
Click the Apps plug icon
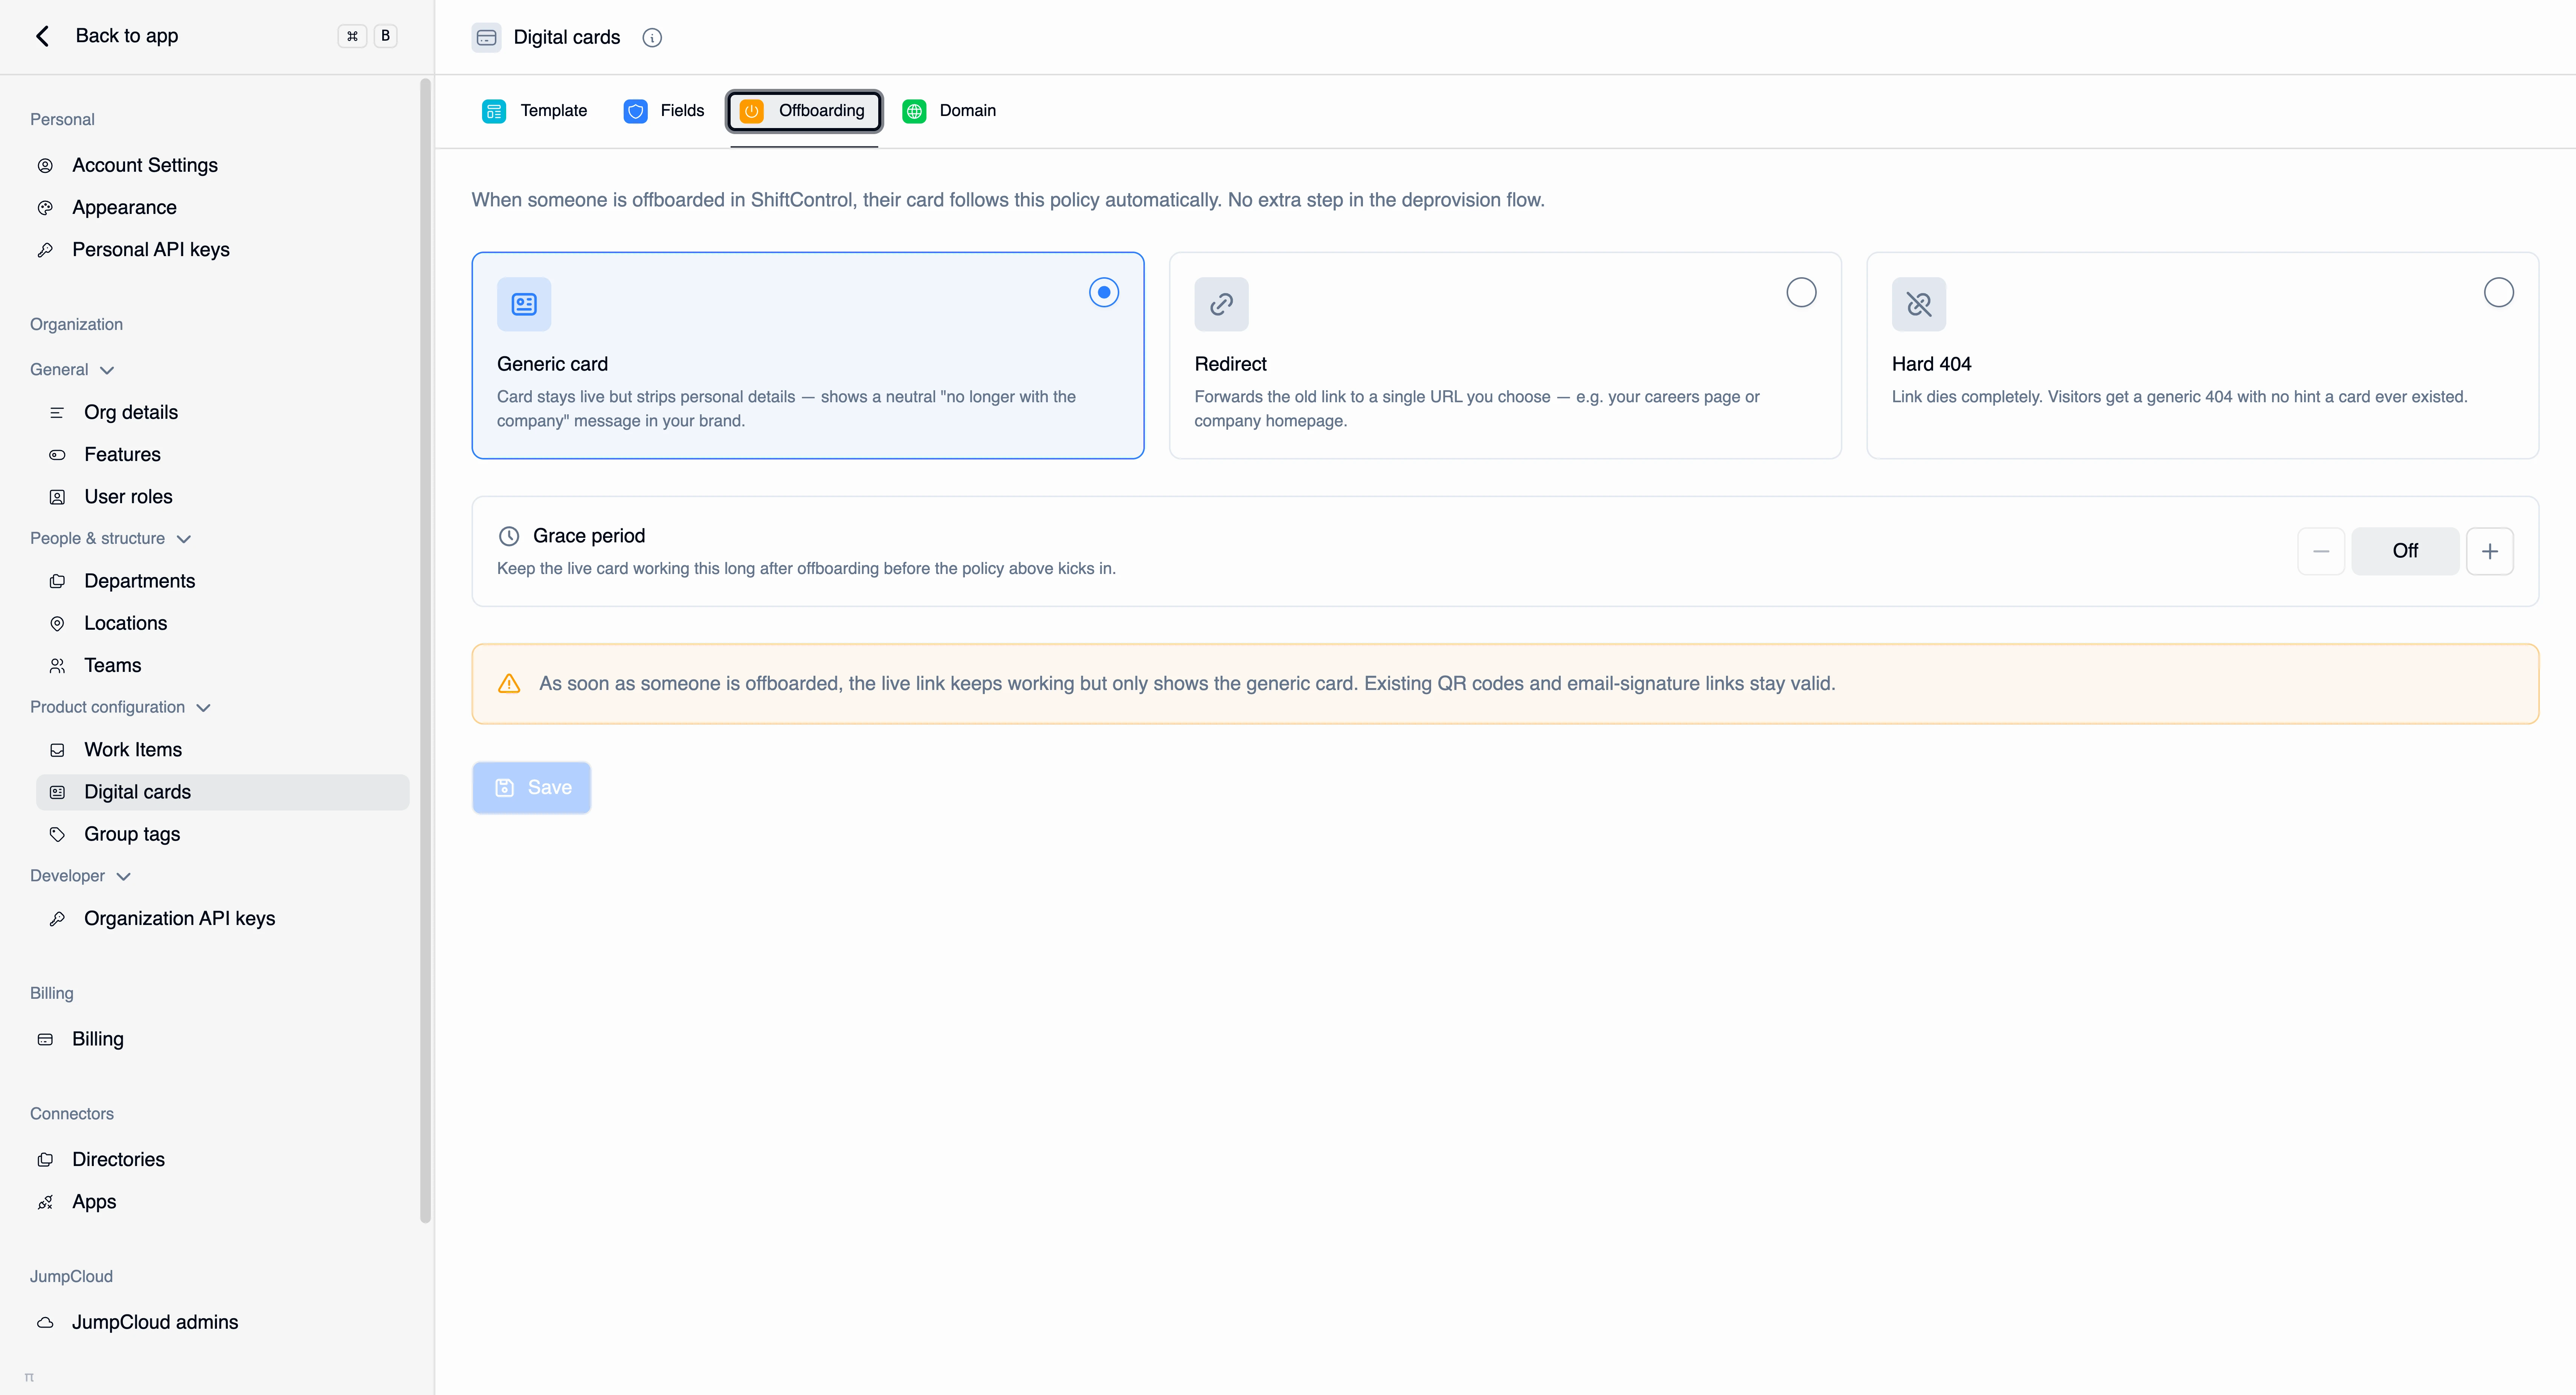45,1202
